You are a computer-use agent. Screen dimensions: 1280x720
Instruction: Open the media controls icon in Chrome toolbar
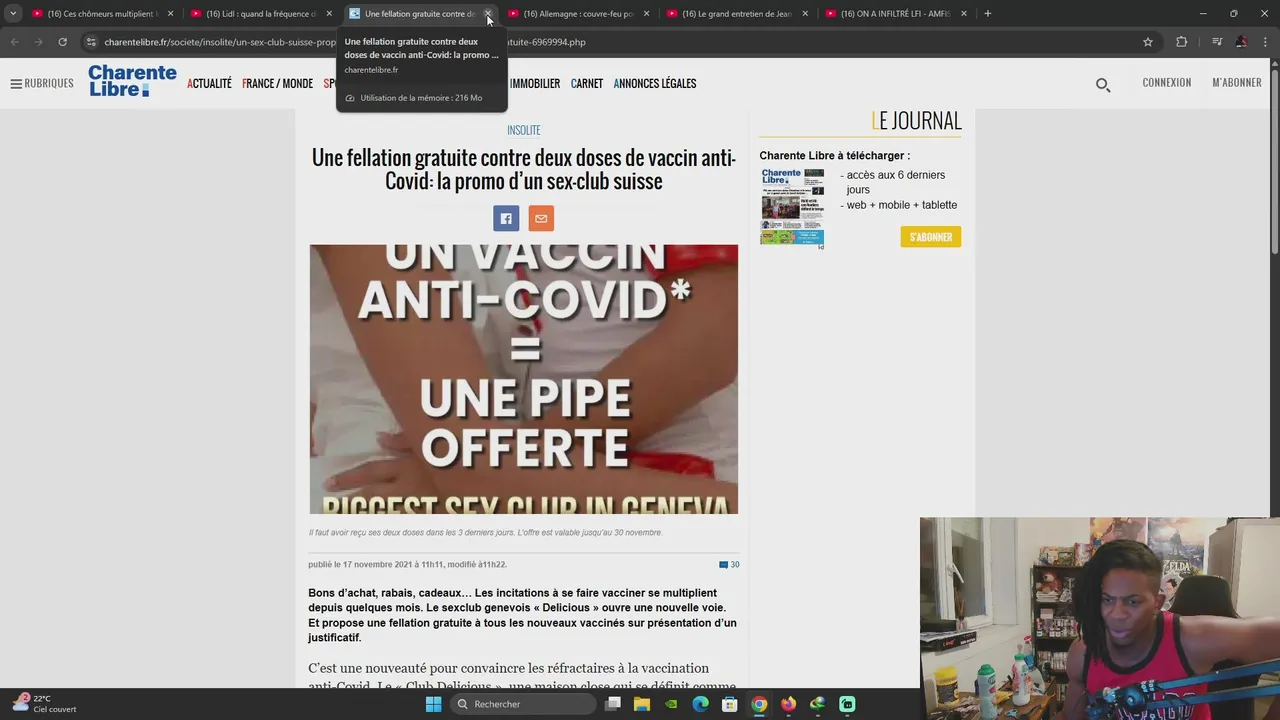pos(1217,42)
